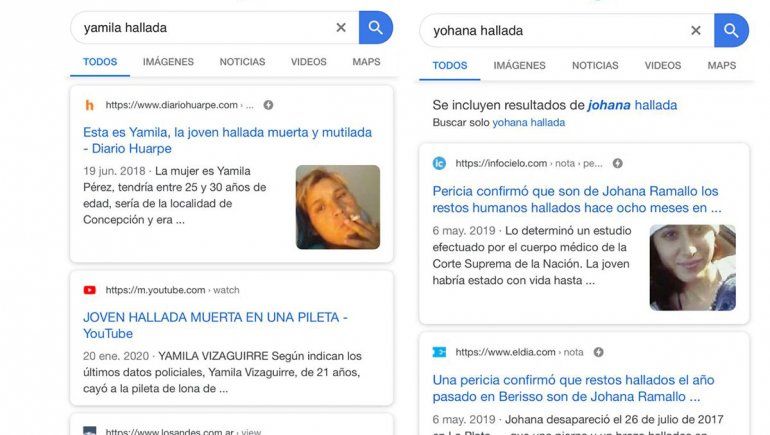Open the Infocielo result thumbnail
Screen dimensions: 770x435
[x=692, y=268]
